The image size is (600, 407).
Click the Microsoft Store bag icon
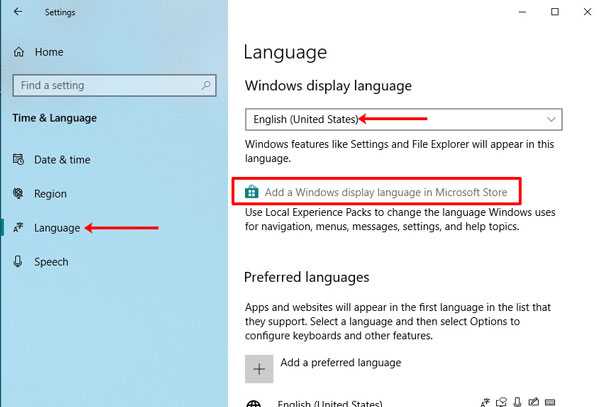[x=251, y=192]
